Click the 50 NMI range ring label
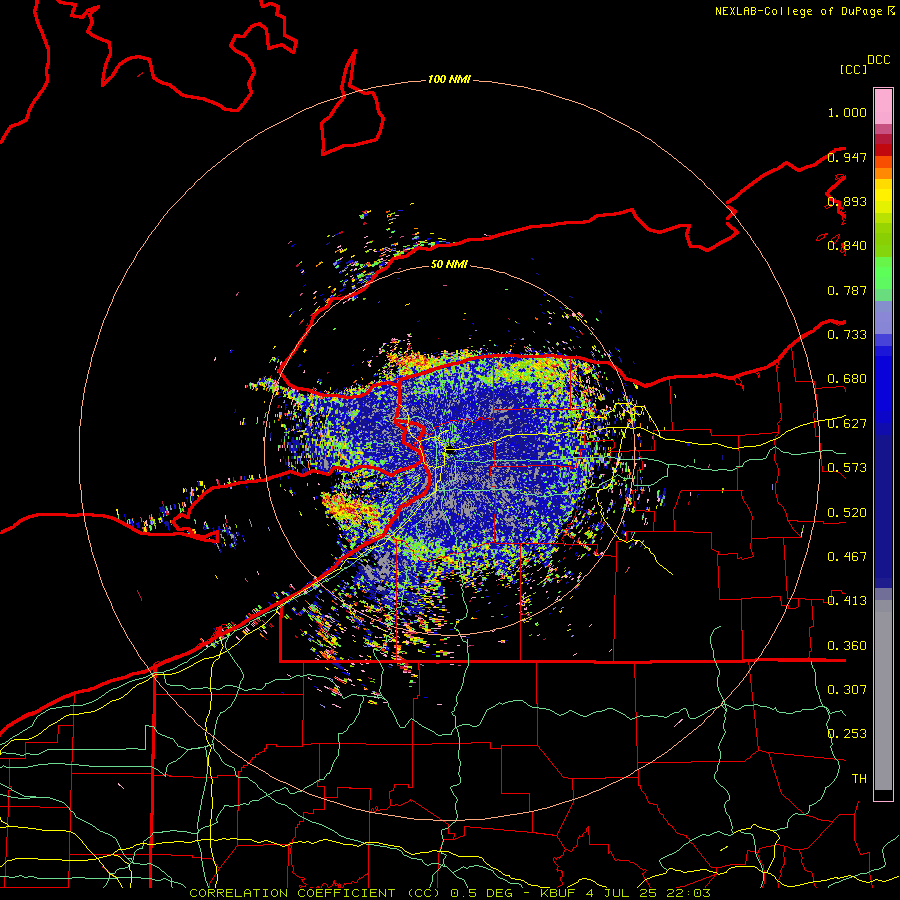The height and width of the screenshot is (900, 900). 449,264
